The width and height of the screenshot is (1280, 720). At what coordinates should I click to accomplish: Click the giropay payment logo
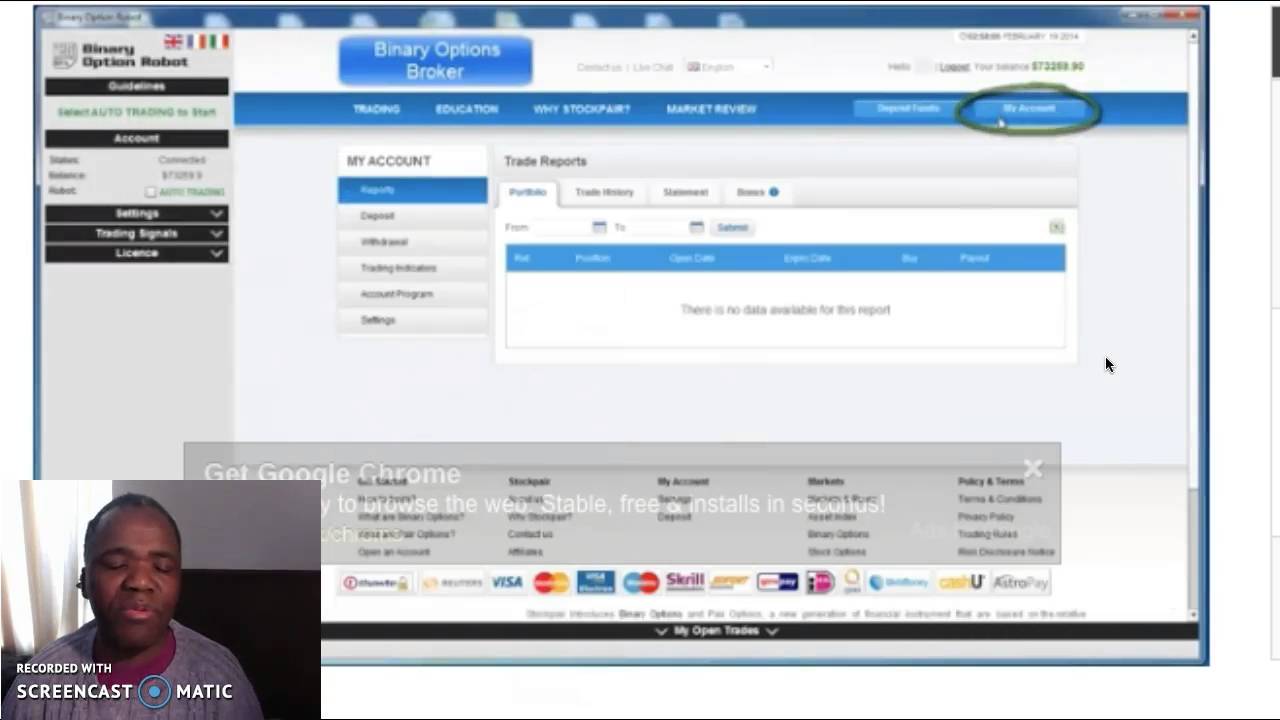coord(777,582)
